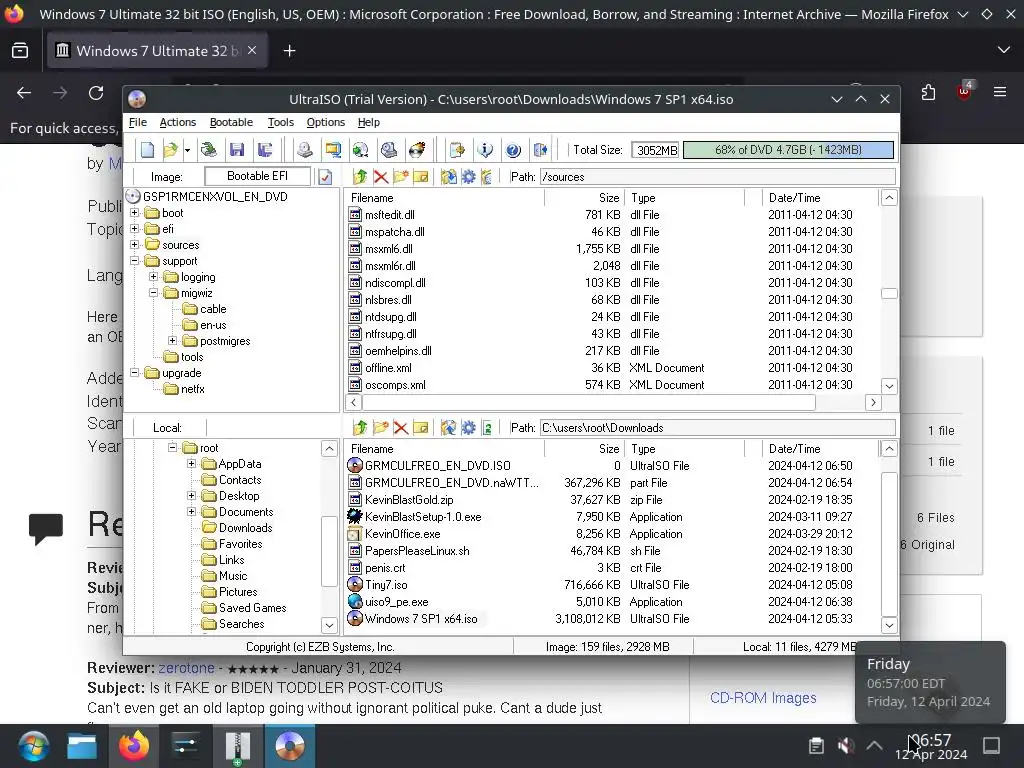Go up a folder in image pane toolbar

[x=360, y=176]
